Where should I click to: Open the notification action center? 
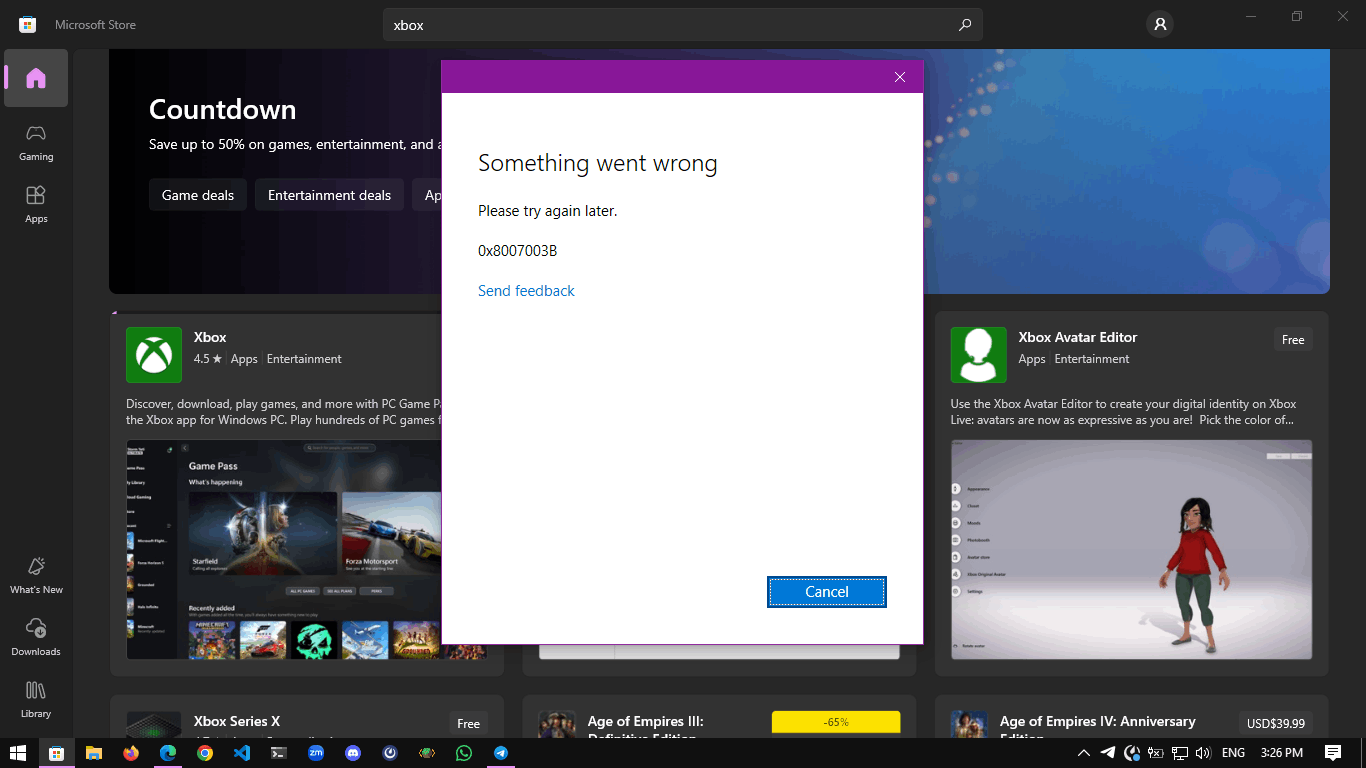click(1332, 753)
